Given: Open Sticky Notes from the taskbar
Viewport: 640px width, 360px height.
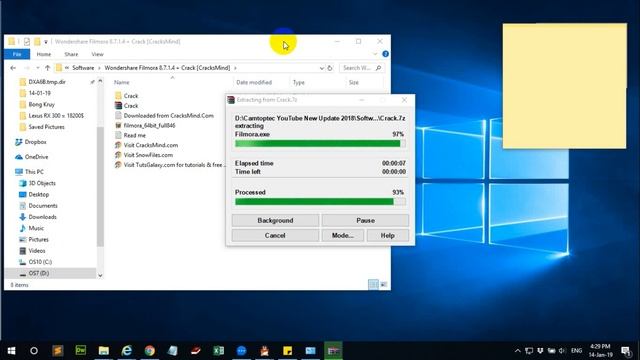Looking at the screenshot, I should [x=287, y=351].
